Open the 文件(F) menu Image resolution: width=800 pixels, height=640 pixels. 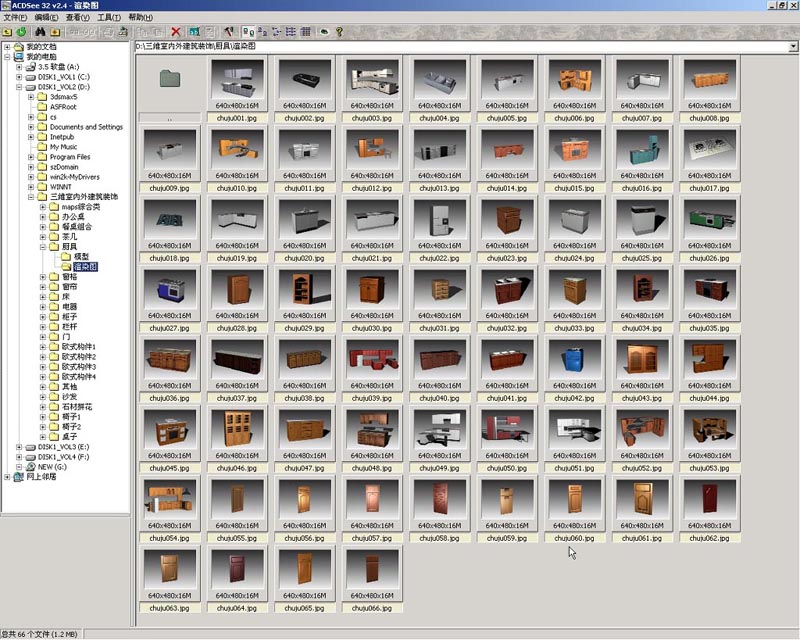pyautogui.click(x=15, y=18)
